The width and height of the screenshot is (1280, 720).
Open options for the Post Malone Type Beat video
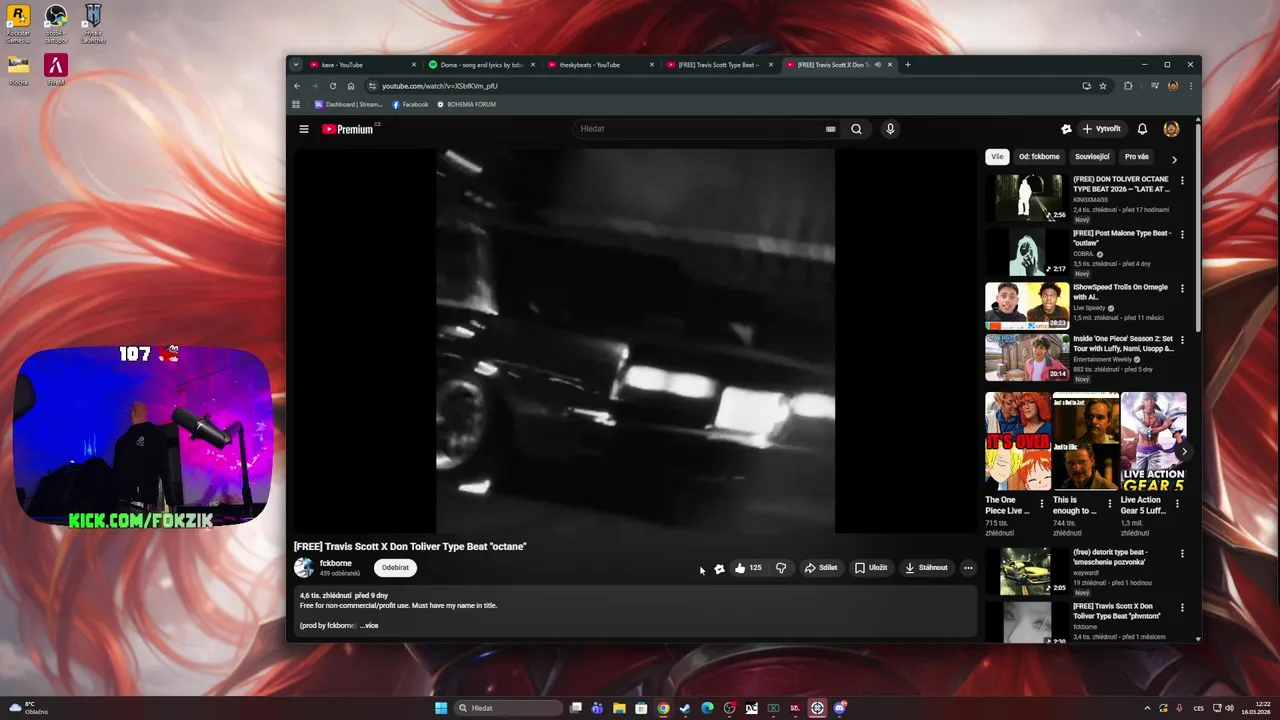[1182, 235]
